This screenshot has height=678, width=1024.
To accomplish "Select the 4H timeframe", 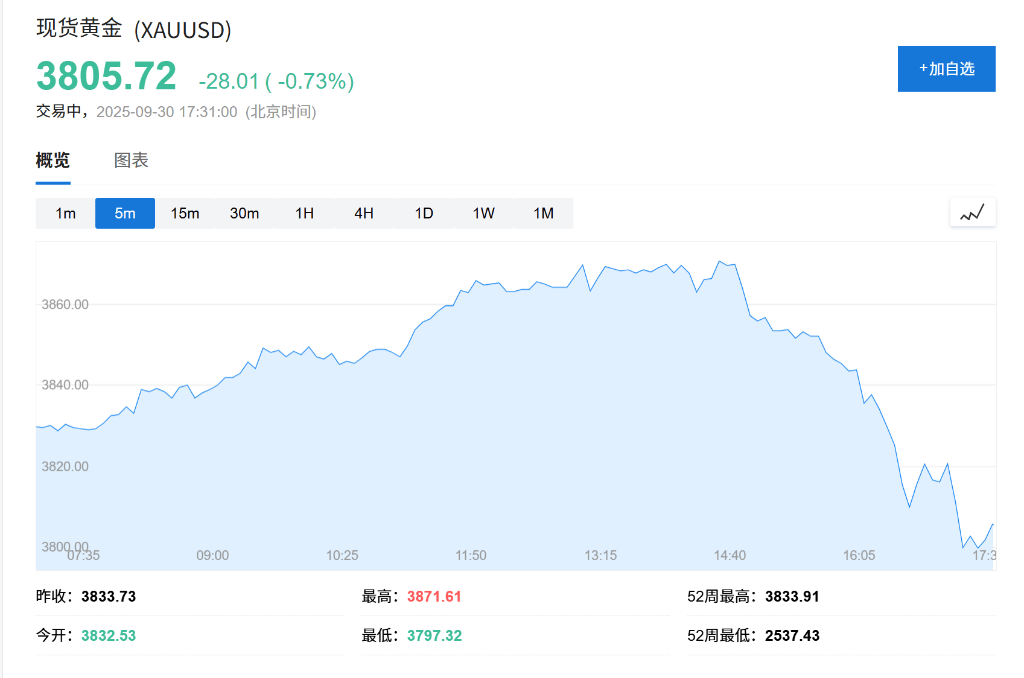I will click(364, 213).
